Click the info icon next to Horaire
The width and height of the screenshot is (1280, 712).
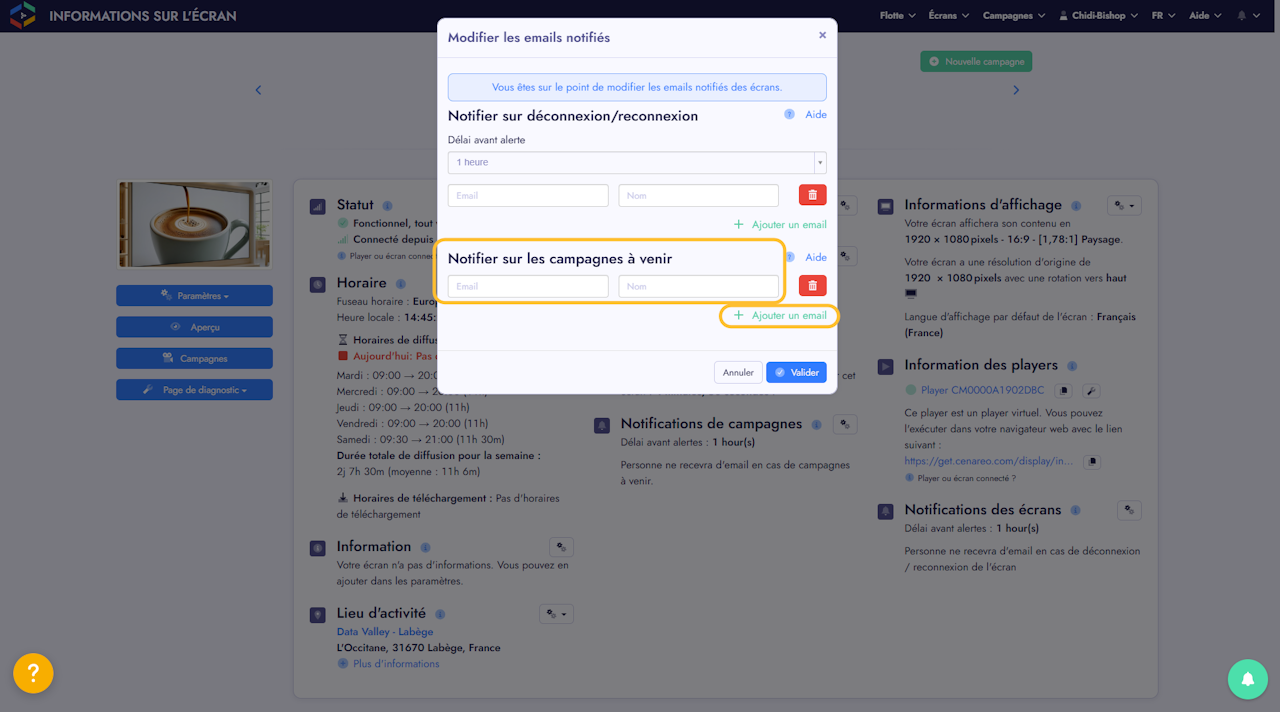coord(400,284)
